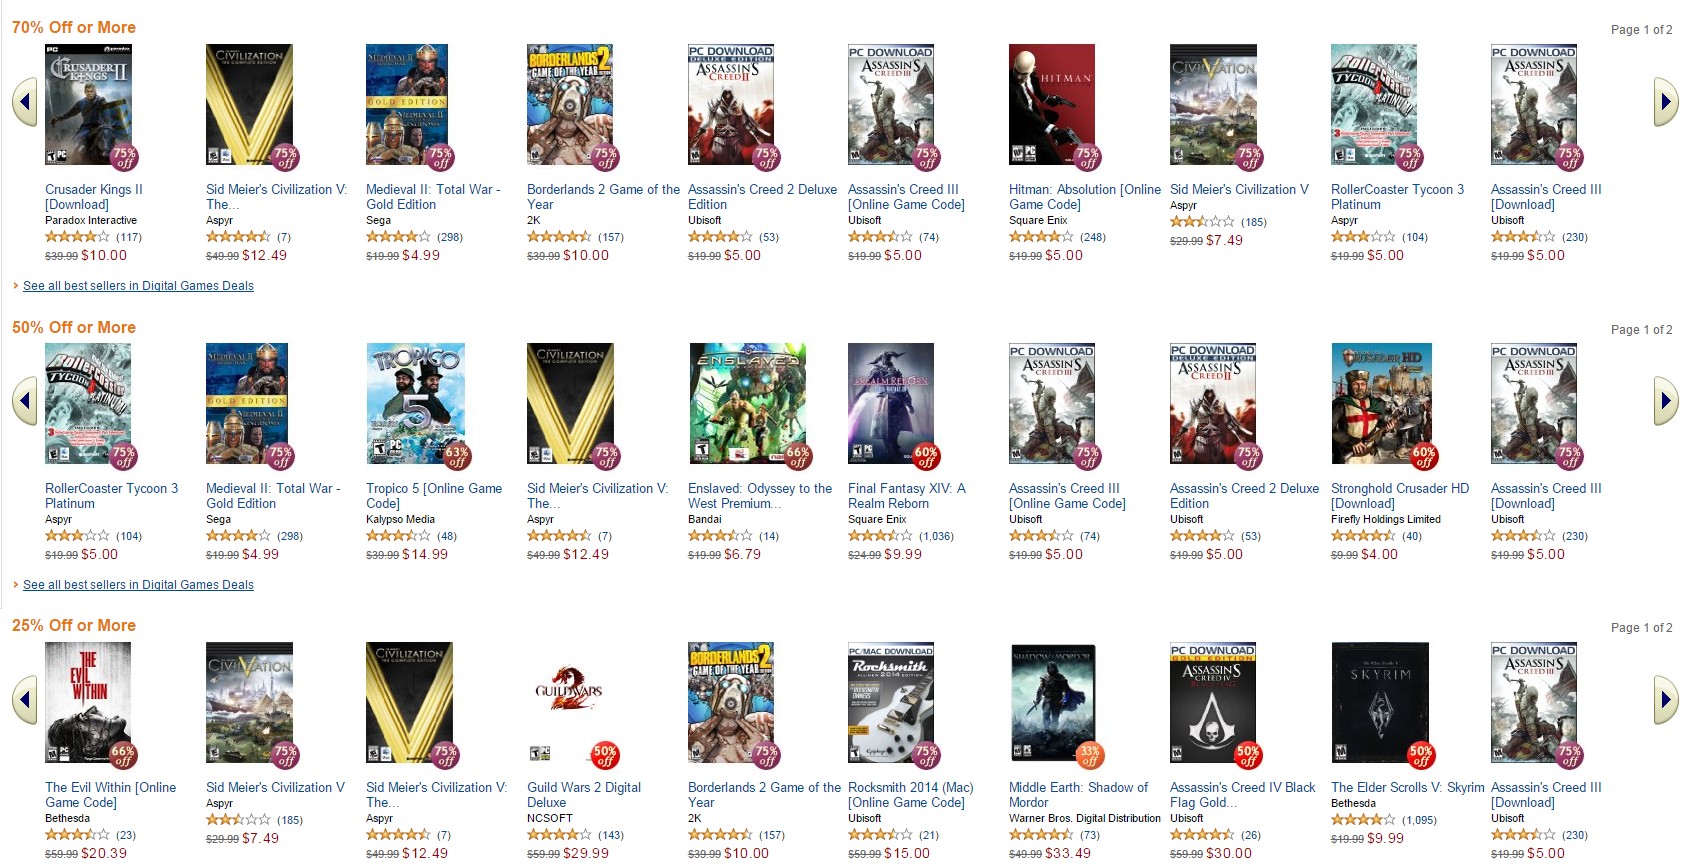Click See all best sellers under 70% Off
This screenshot has width=1690, height=866.
pyautogui.click(x=138, y=286)
